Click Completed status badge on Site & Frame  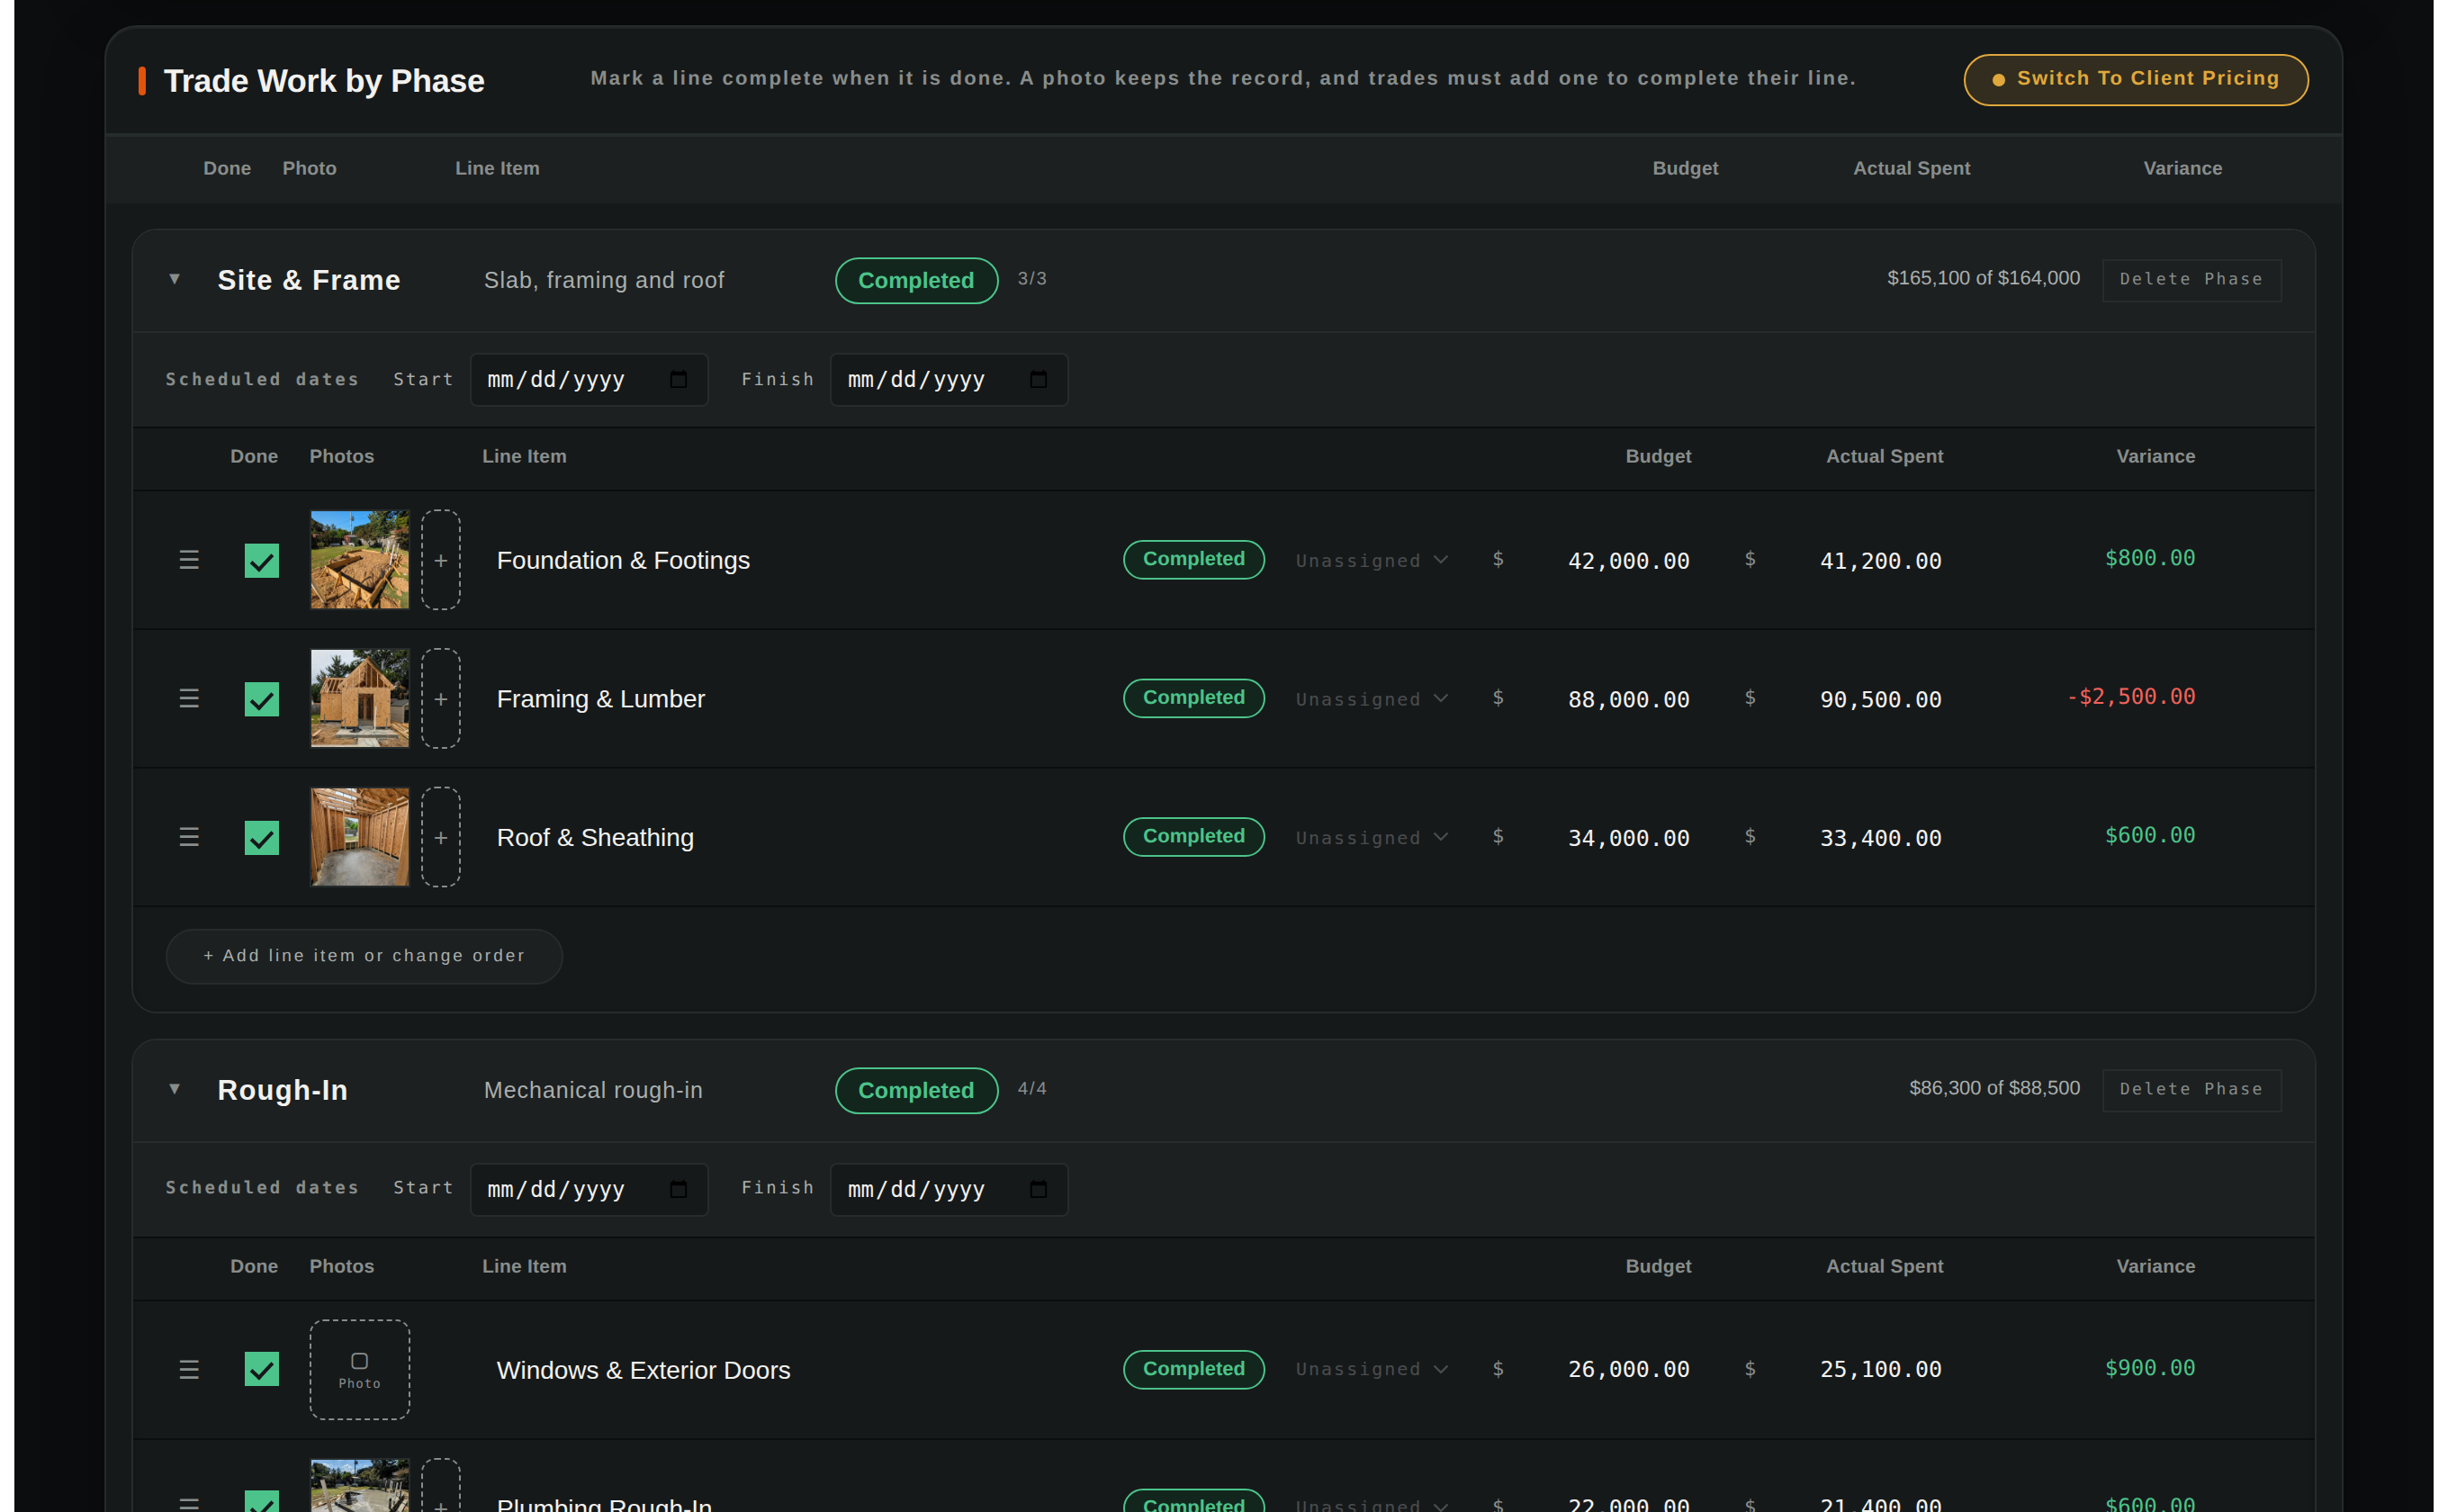tap(916, 280)
